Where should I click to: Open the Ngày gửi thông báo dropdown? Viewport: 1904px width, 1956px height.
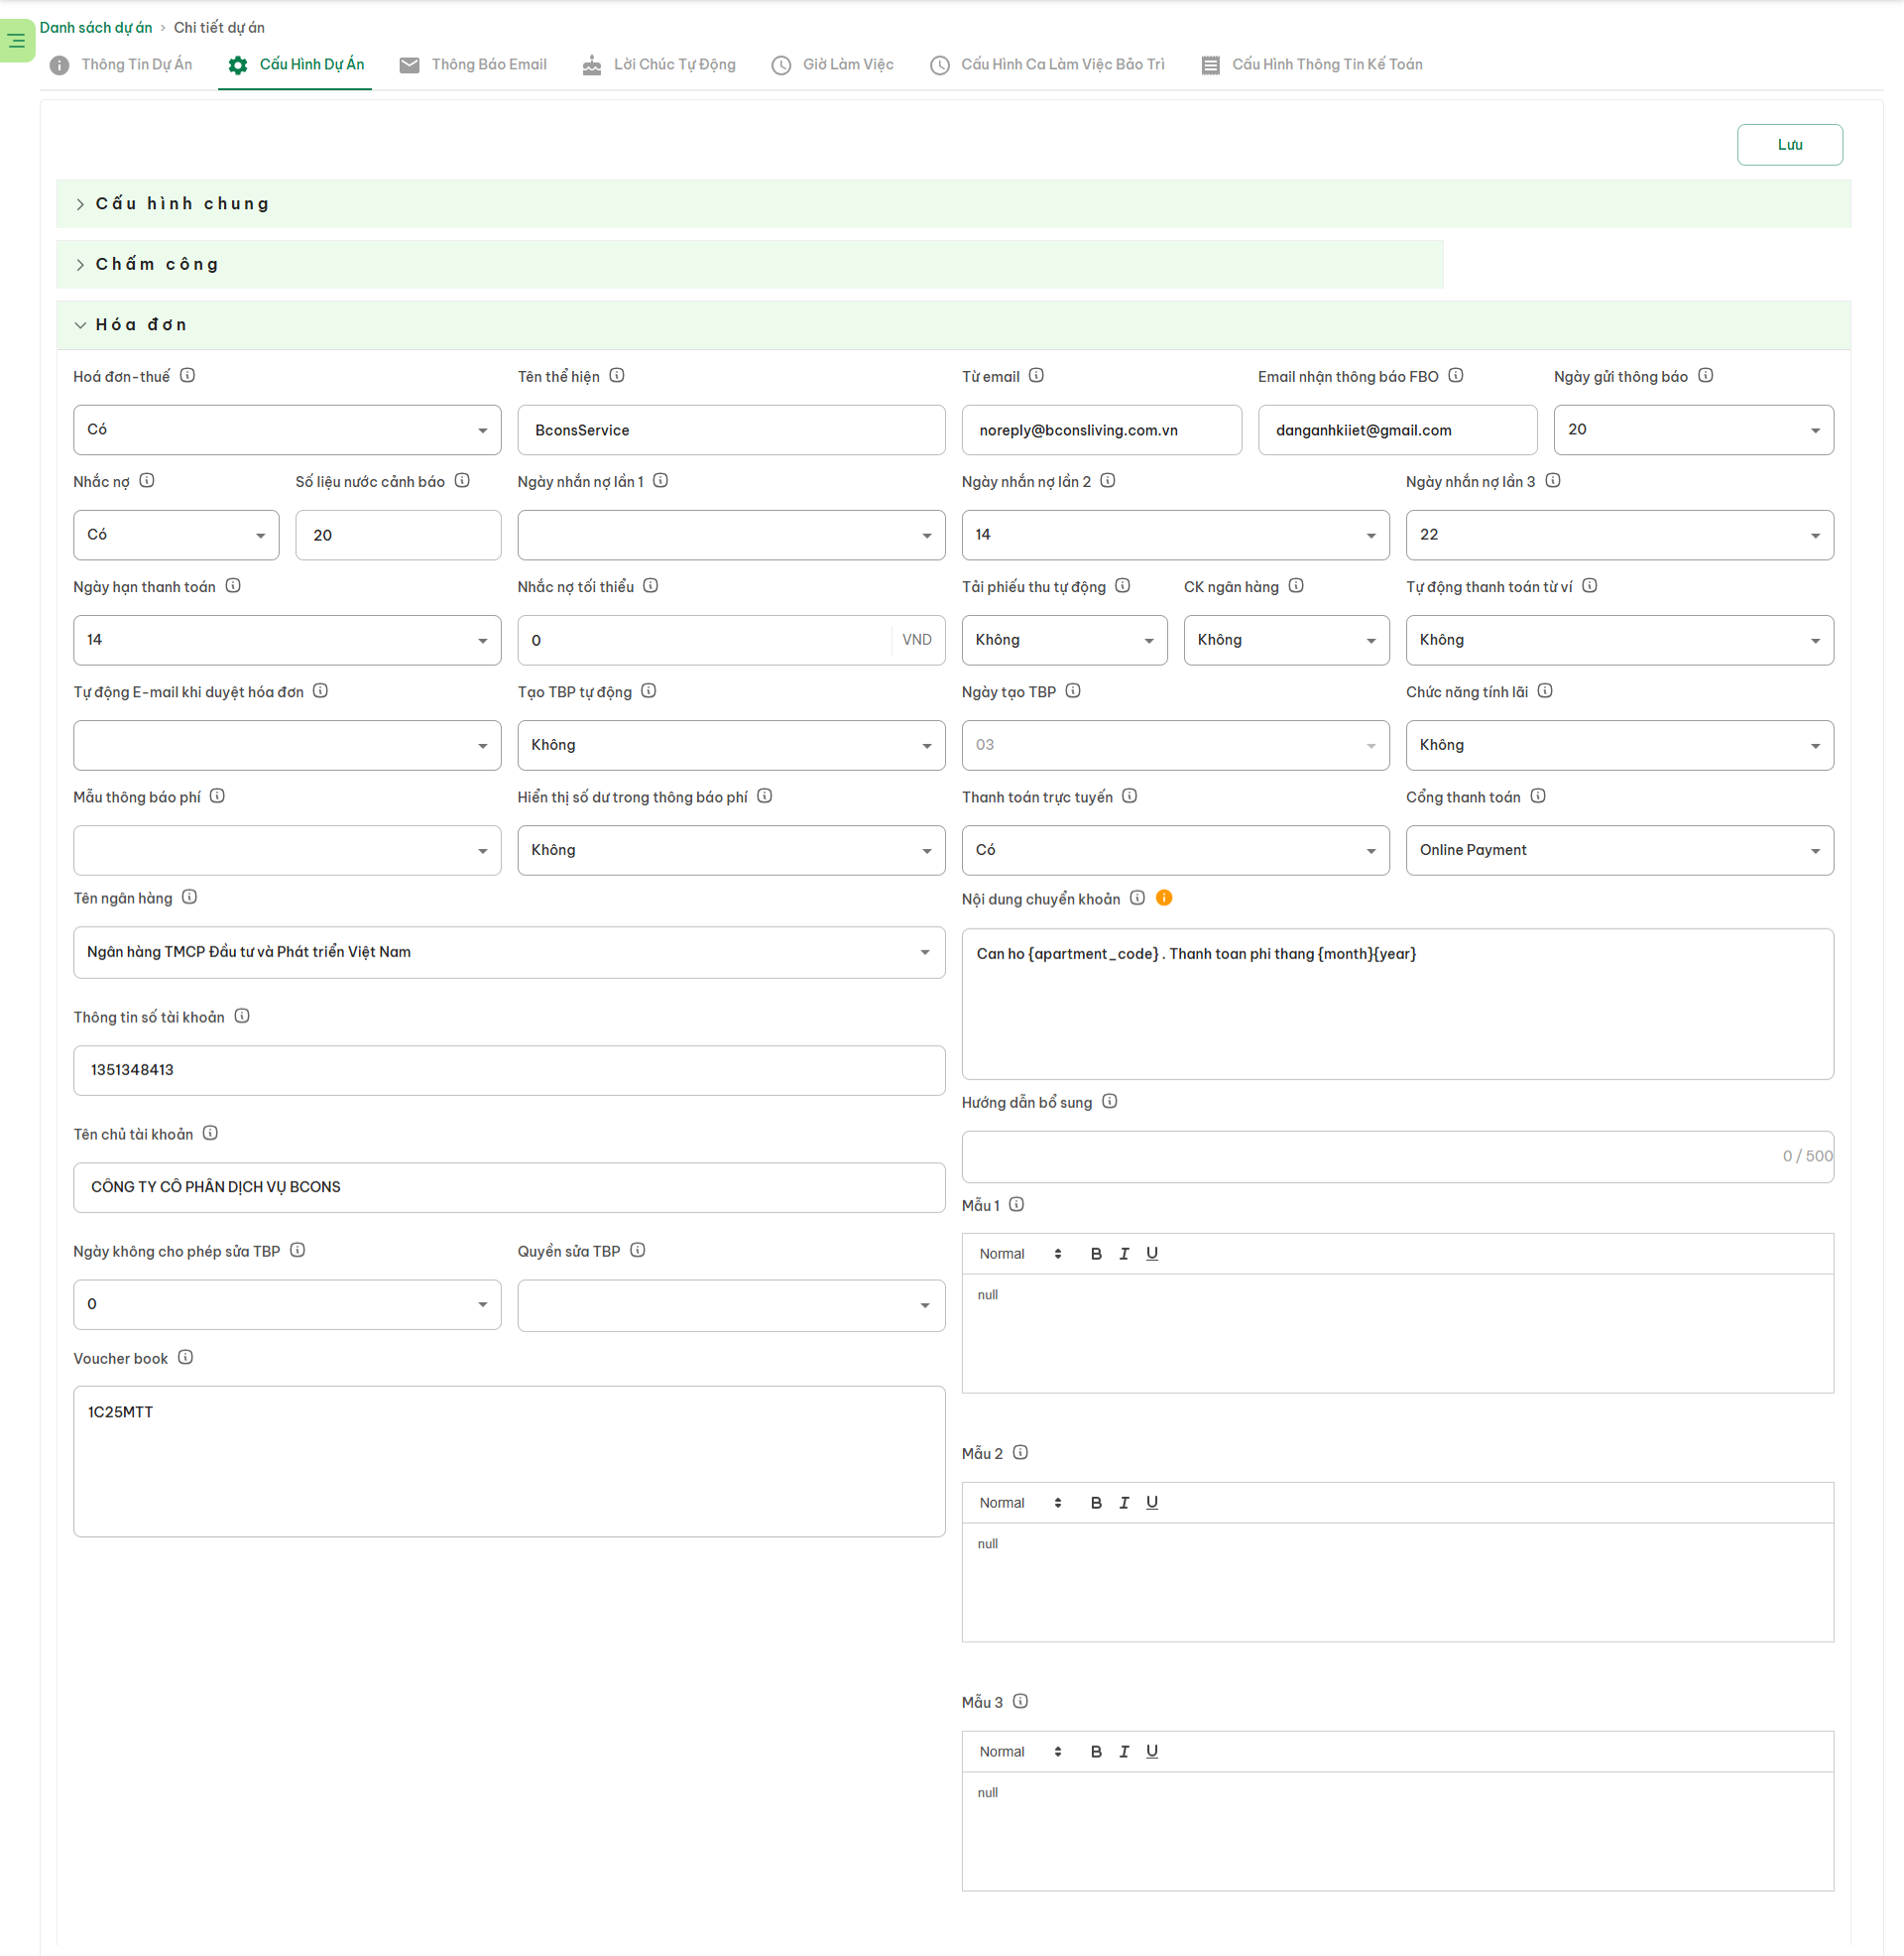[x=1693, y=430]
